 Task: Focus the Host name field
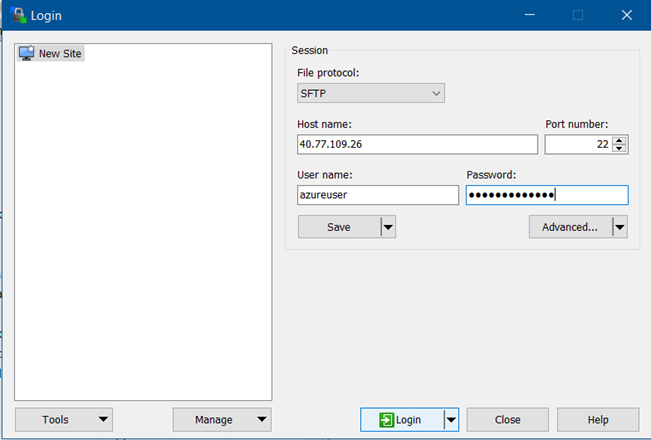click(417, 144)
